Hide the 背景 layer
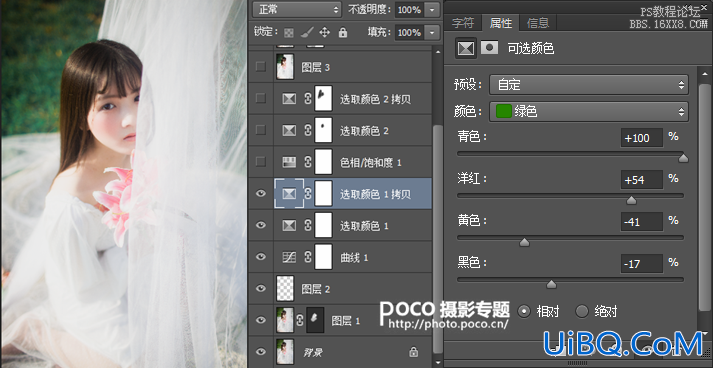 coord(261,352)
